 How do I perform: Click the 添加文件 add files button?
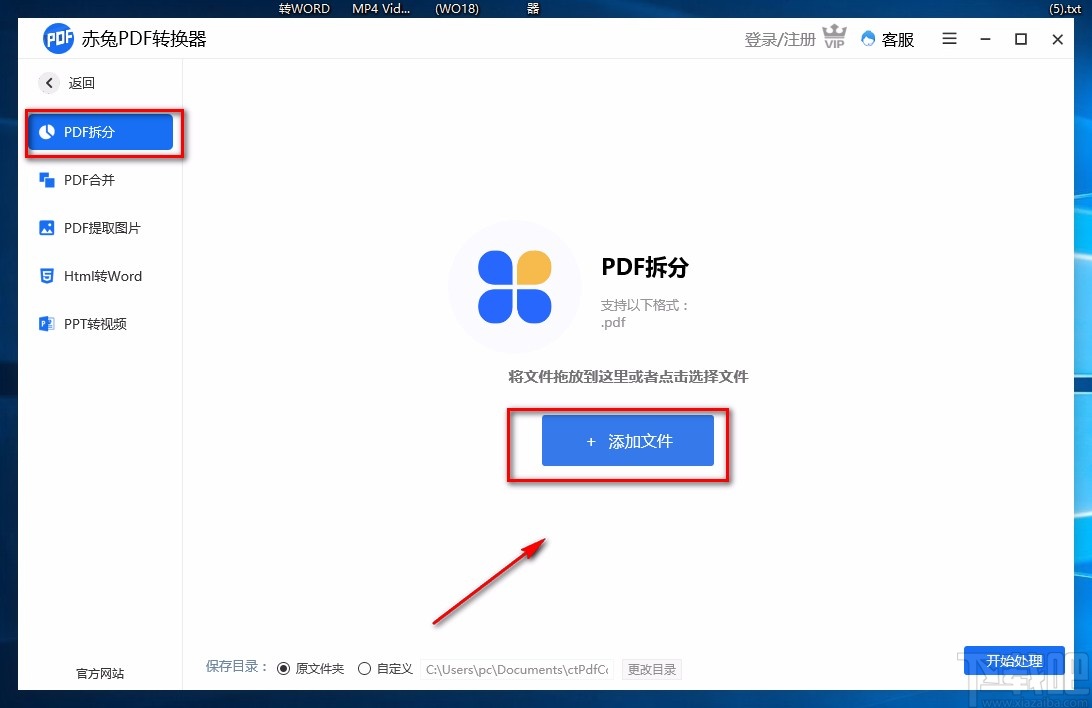(x=627, y=440)
